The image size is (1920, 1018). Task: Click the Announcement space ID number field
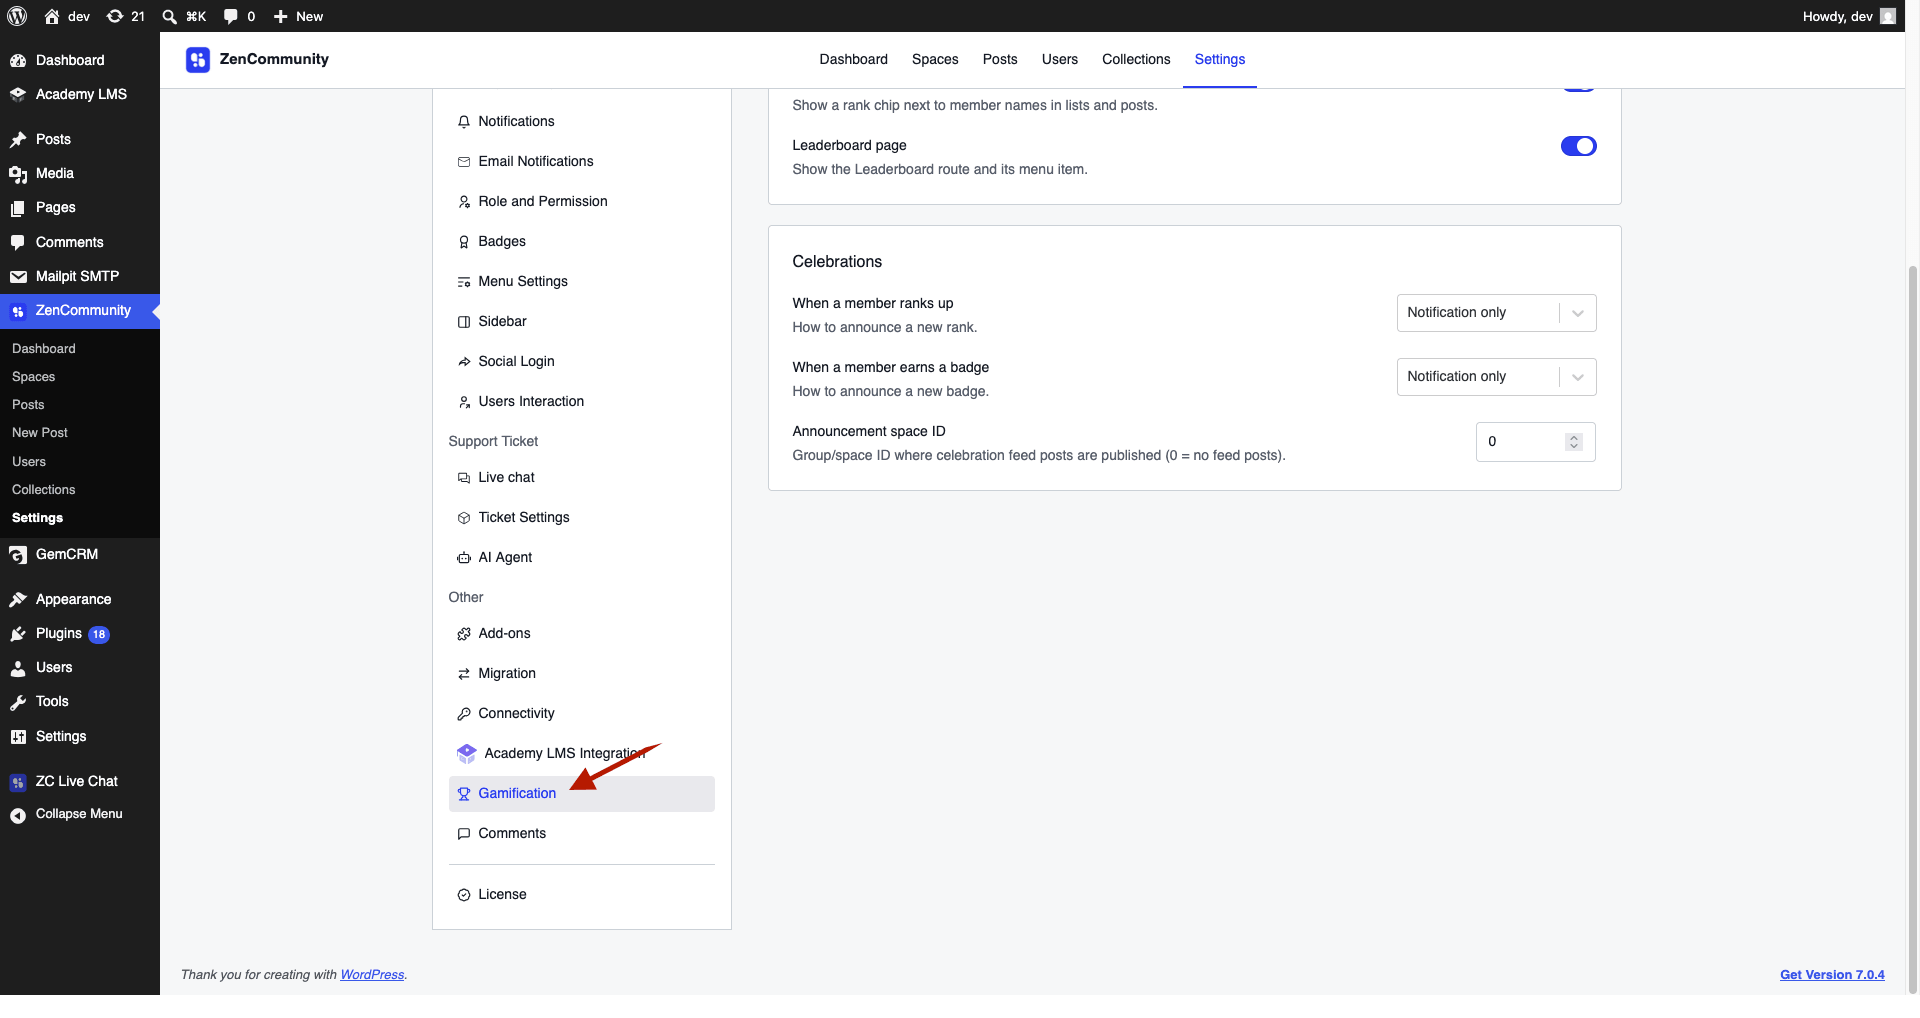[1535, 442]
